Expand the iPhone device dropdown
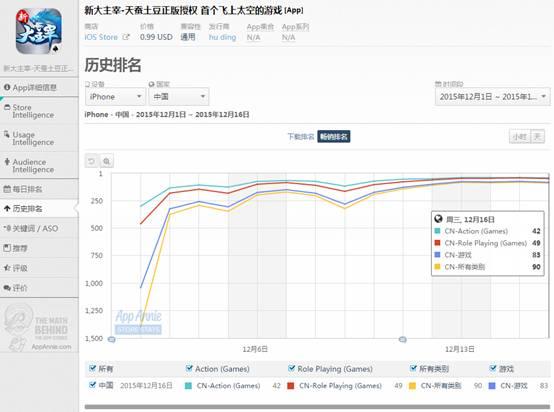 [115, 96]
